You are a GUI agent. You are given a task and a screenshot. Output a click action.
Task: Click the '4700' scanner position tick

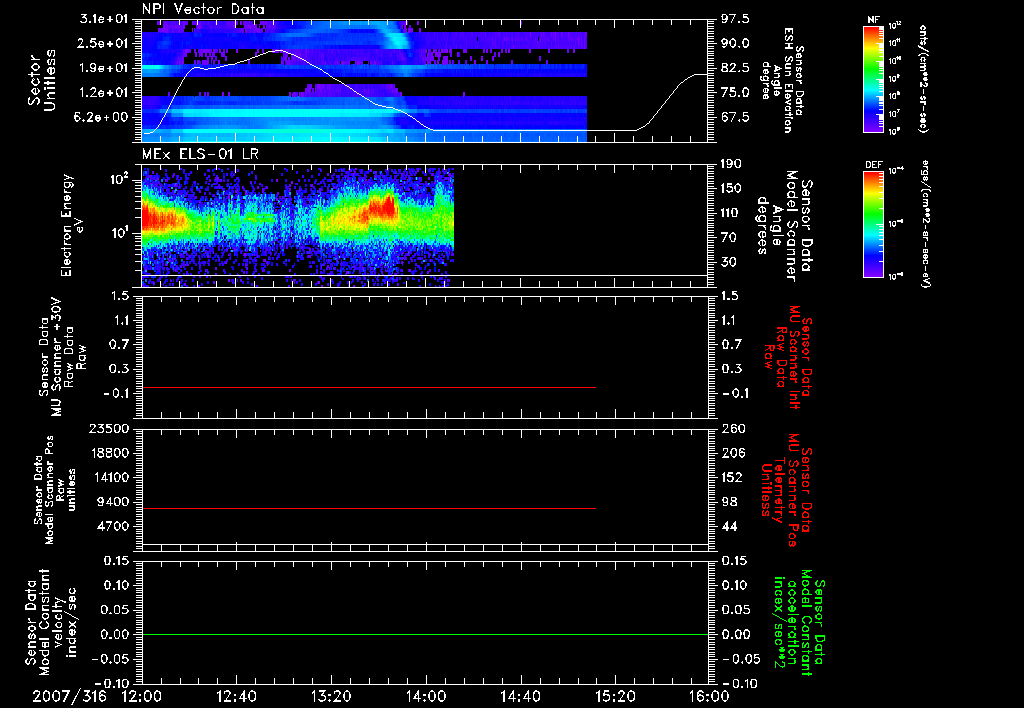click(x=112, y=526)
